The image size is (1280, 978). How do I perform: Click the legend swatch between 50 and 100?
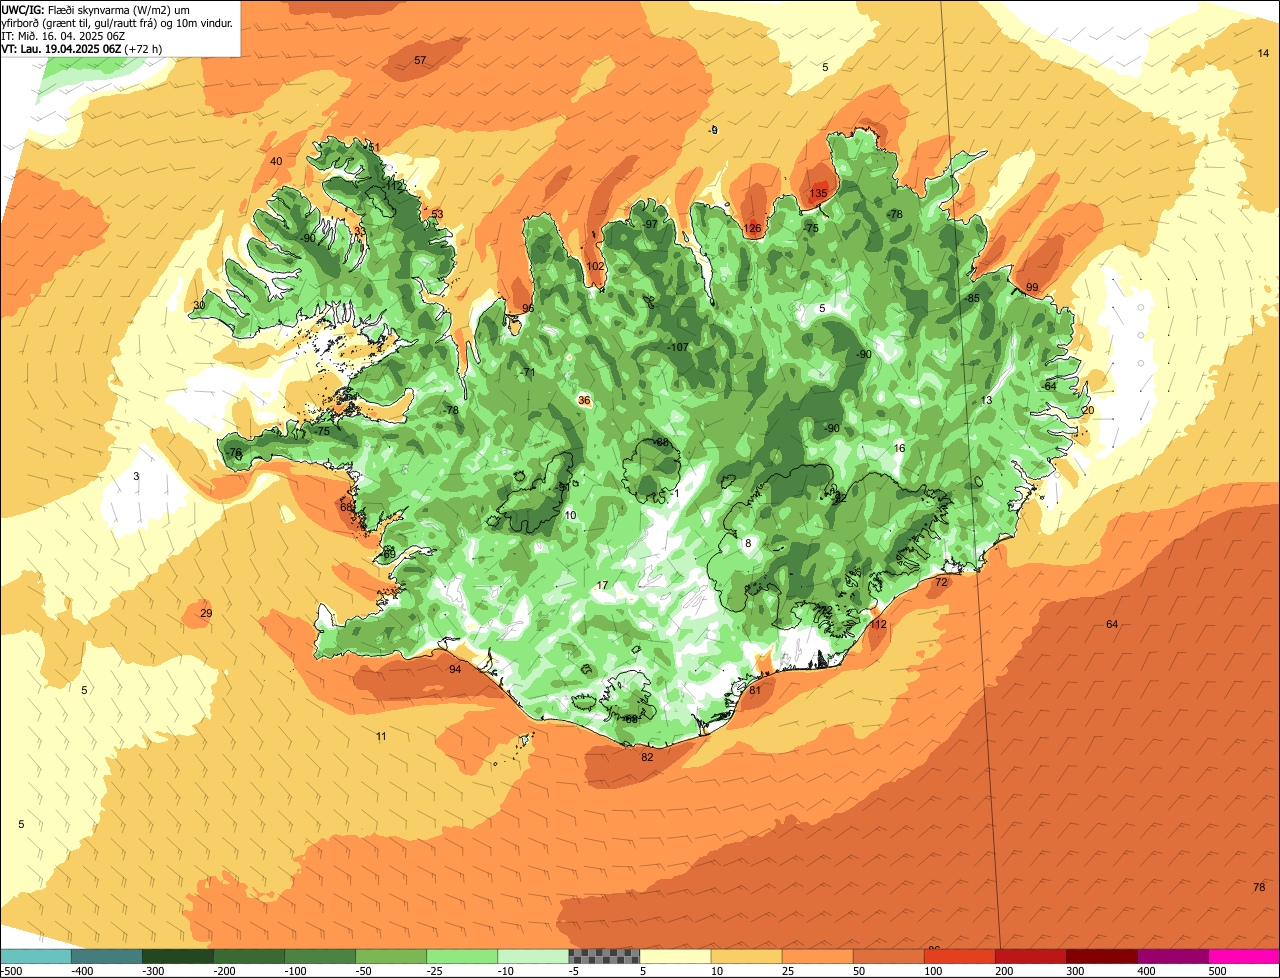[x=888, y=956]
